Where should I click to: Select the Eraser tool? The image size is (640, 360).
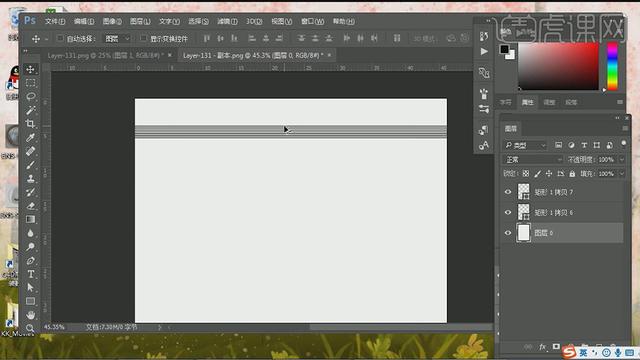pos(31,206)
